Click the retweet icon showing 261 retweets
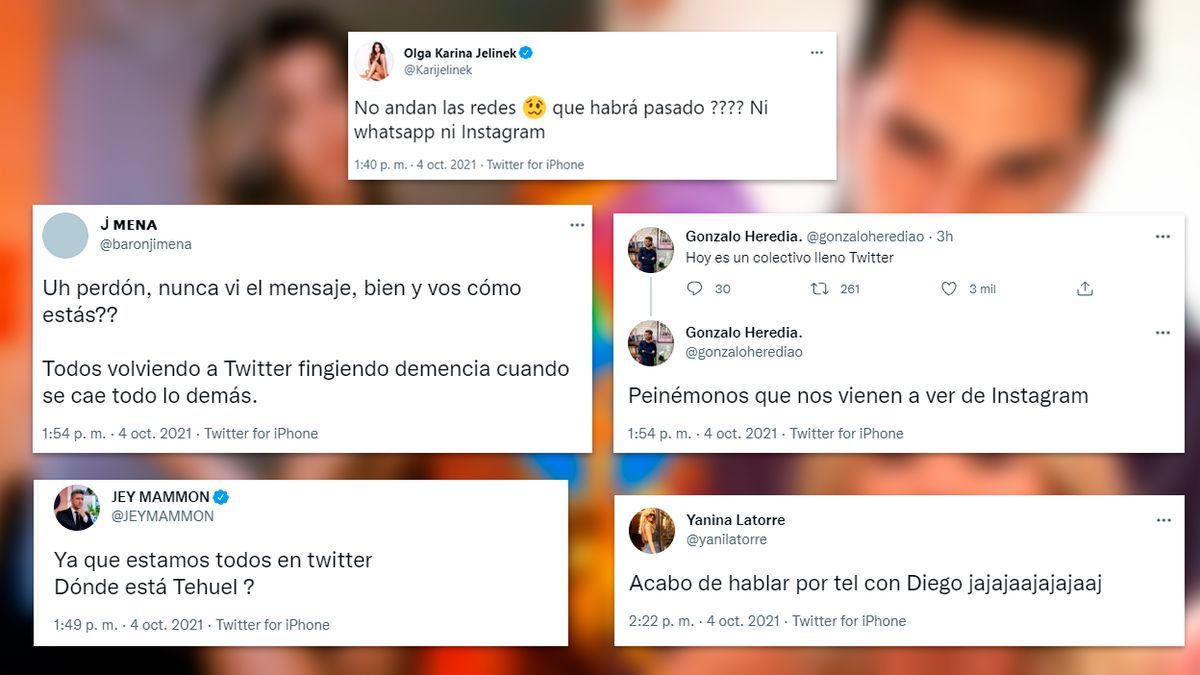This screenshot has width=1200, height=675. (x=819, y=289)
